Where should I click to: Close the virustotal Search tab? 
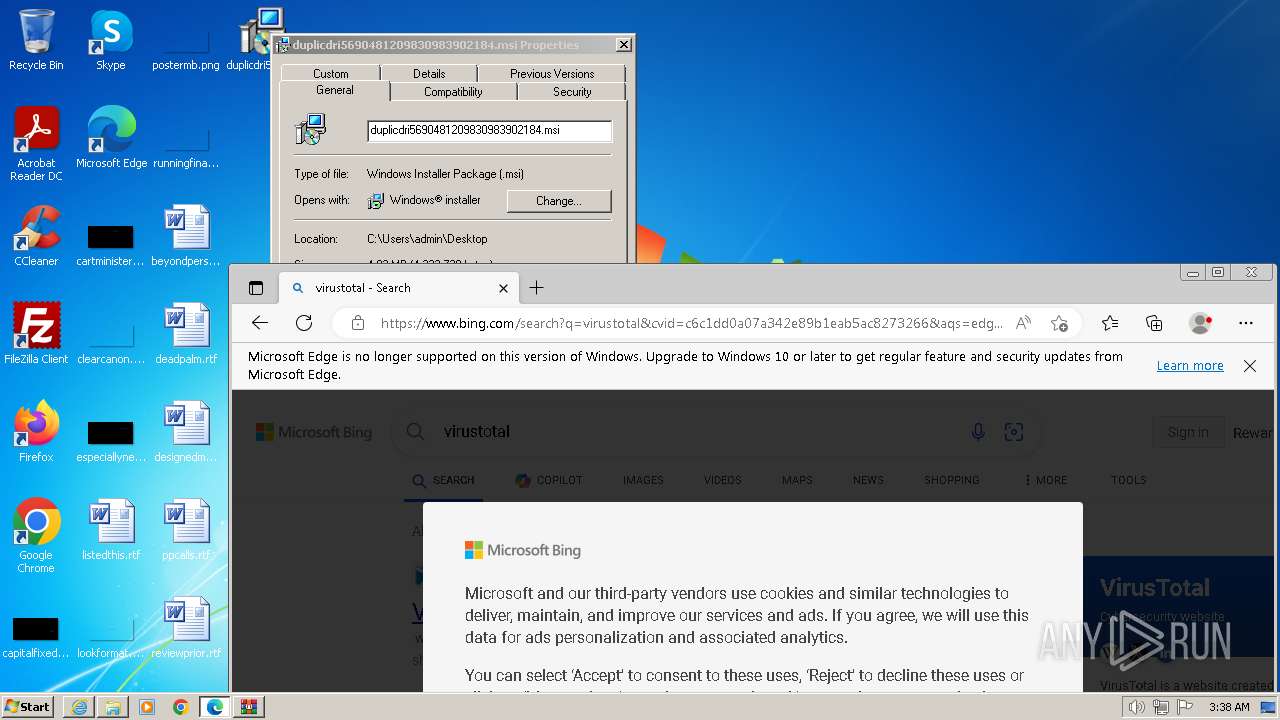(x=503, y=288)
